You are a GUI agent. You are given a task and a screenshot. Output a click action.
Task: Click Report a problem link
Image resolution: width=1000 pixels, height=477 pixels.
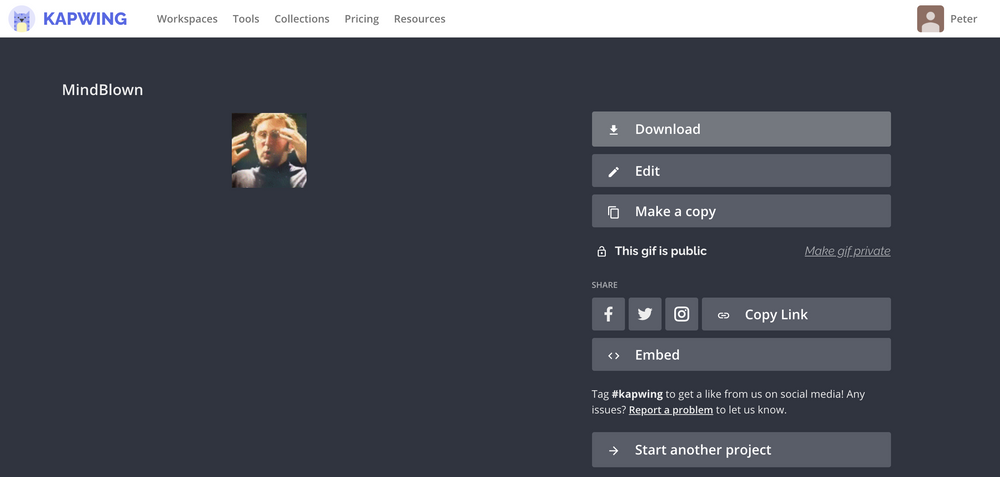pos(671,410)
